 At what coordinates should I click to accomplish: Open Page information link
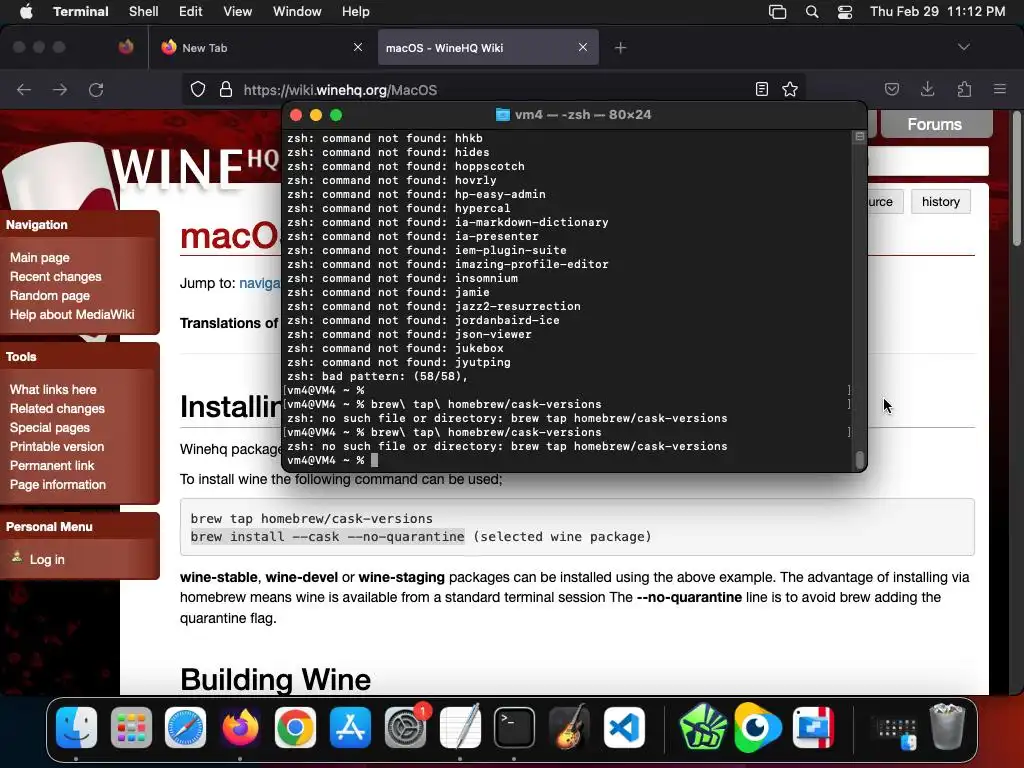click(x=57, y=484)
